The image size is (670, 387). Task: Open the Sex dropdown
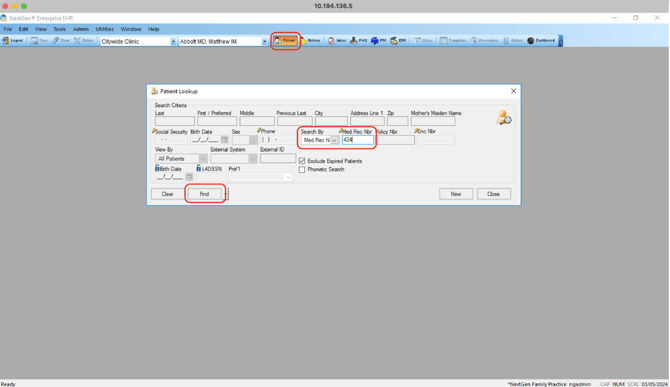[x=253, y=140]
